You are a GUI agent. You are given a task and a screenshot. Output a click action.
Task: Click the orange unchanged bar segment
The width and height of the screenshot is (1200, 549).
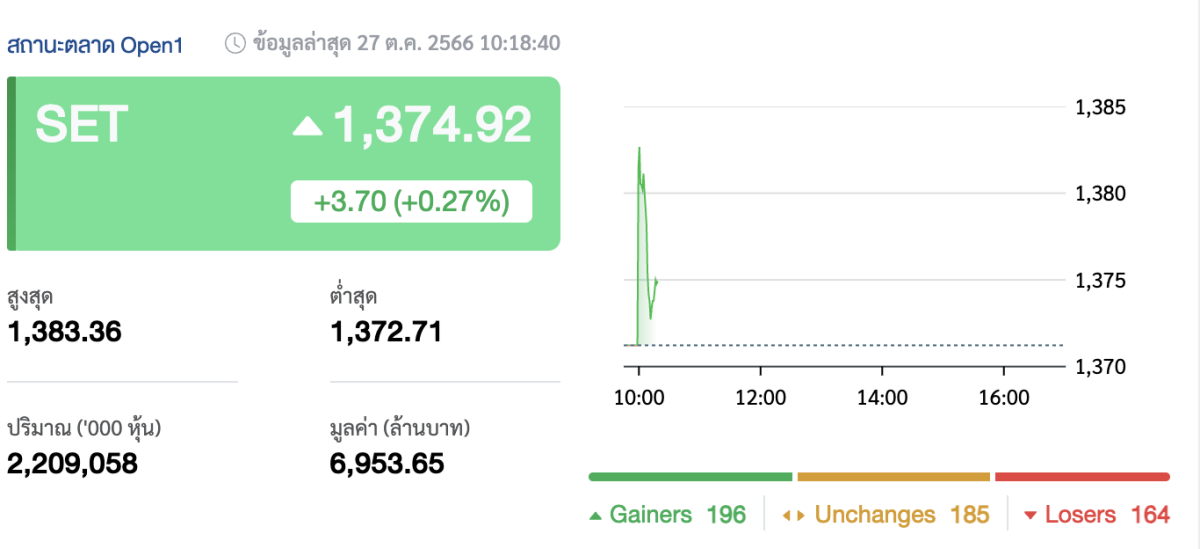tap(893, 477)
